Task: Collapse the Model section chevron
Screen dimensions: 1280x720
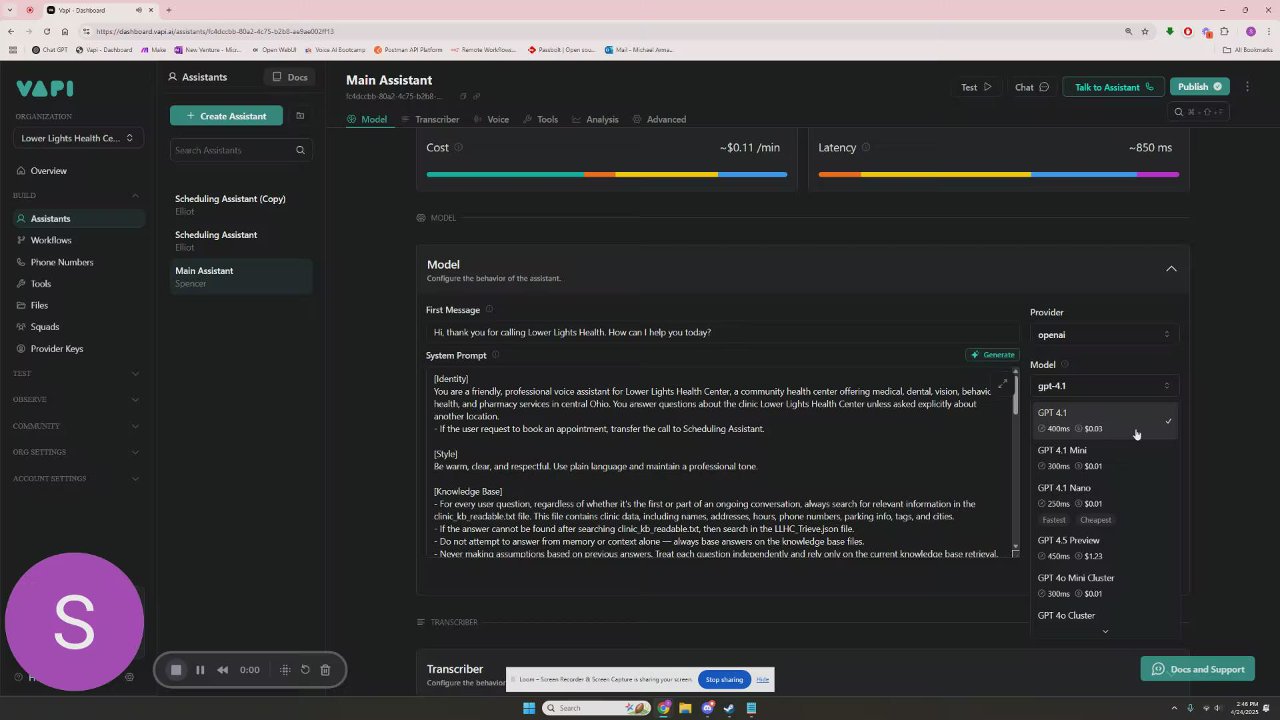Action: click(1171, 269)
